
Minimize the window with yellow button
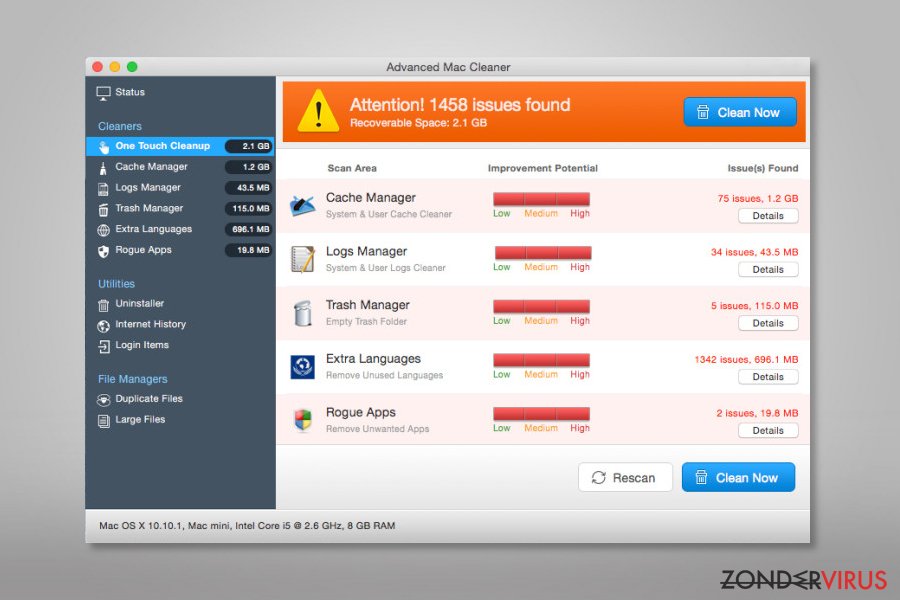pyautogui.click(x=115, y=67)
